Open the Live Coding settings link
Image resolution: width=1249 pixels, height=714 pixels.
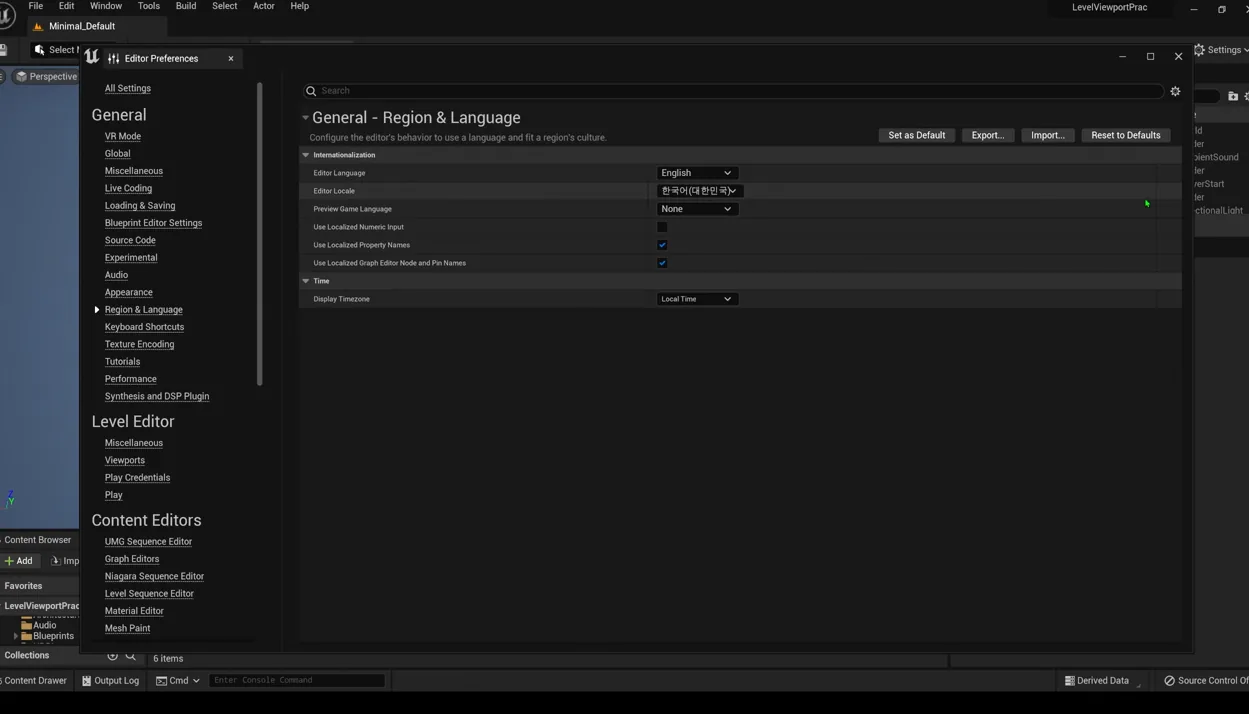point(128,188)
